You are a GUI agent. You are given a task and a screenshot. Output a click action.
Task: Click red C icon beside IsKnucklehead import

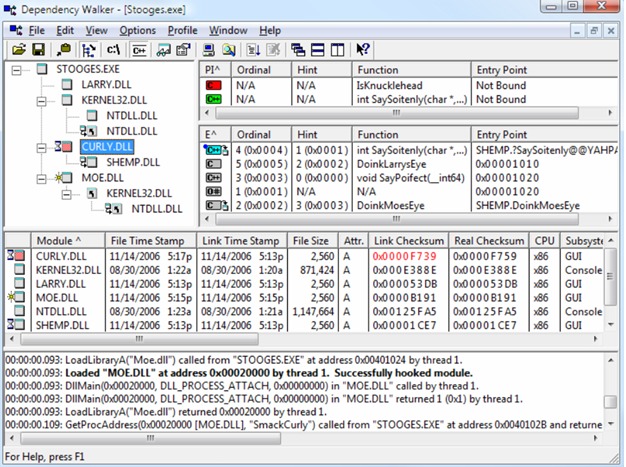tap(214, 85)
